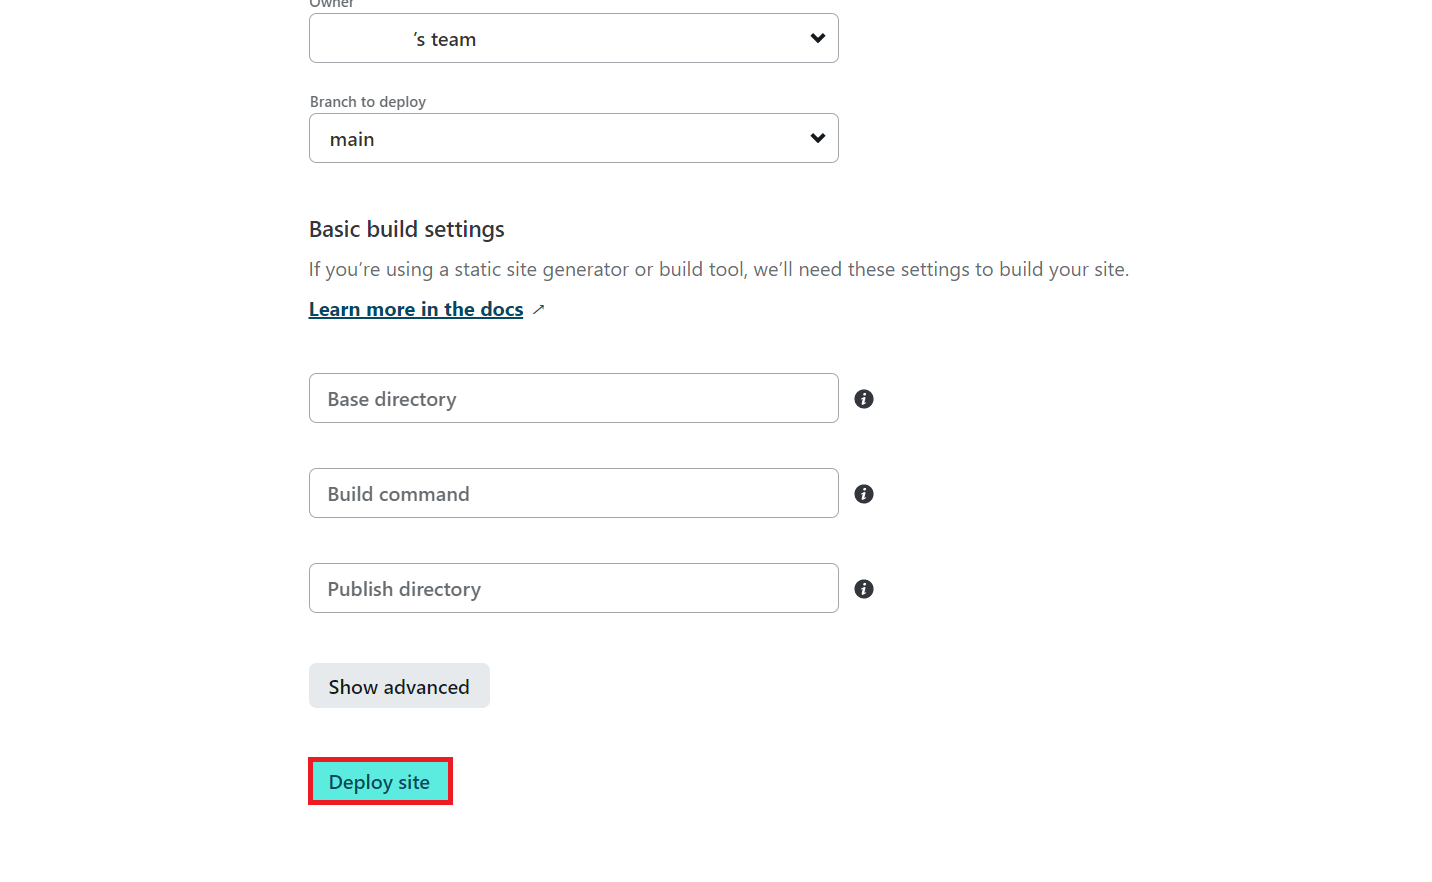This screenshot has height=882, width=1432.
Task: Click the chevron in the main branch selector
Action: pyautogui.click(x=818, y=138)
